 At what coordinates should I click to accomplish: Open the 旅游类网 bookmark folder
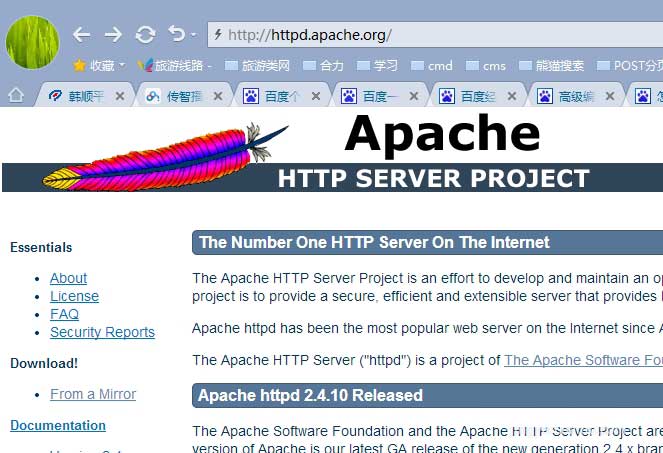coord(257,66)
